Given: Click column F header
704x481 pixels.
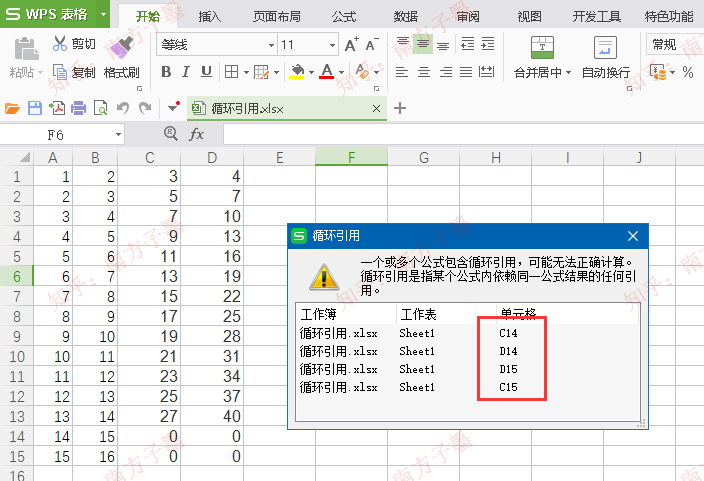Looking at the screenshot, I should tap(352, 157).
